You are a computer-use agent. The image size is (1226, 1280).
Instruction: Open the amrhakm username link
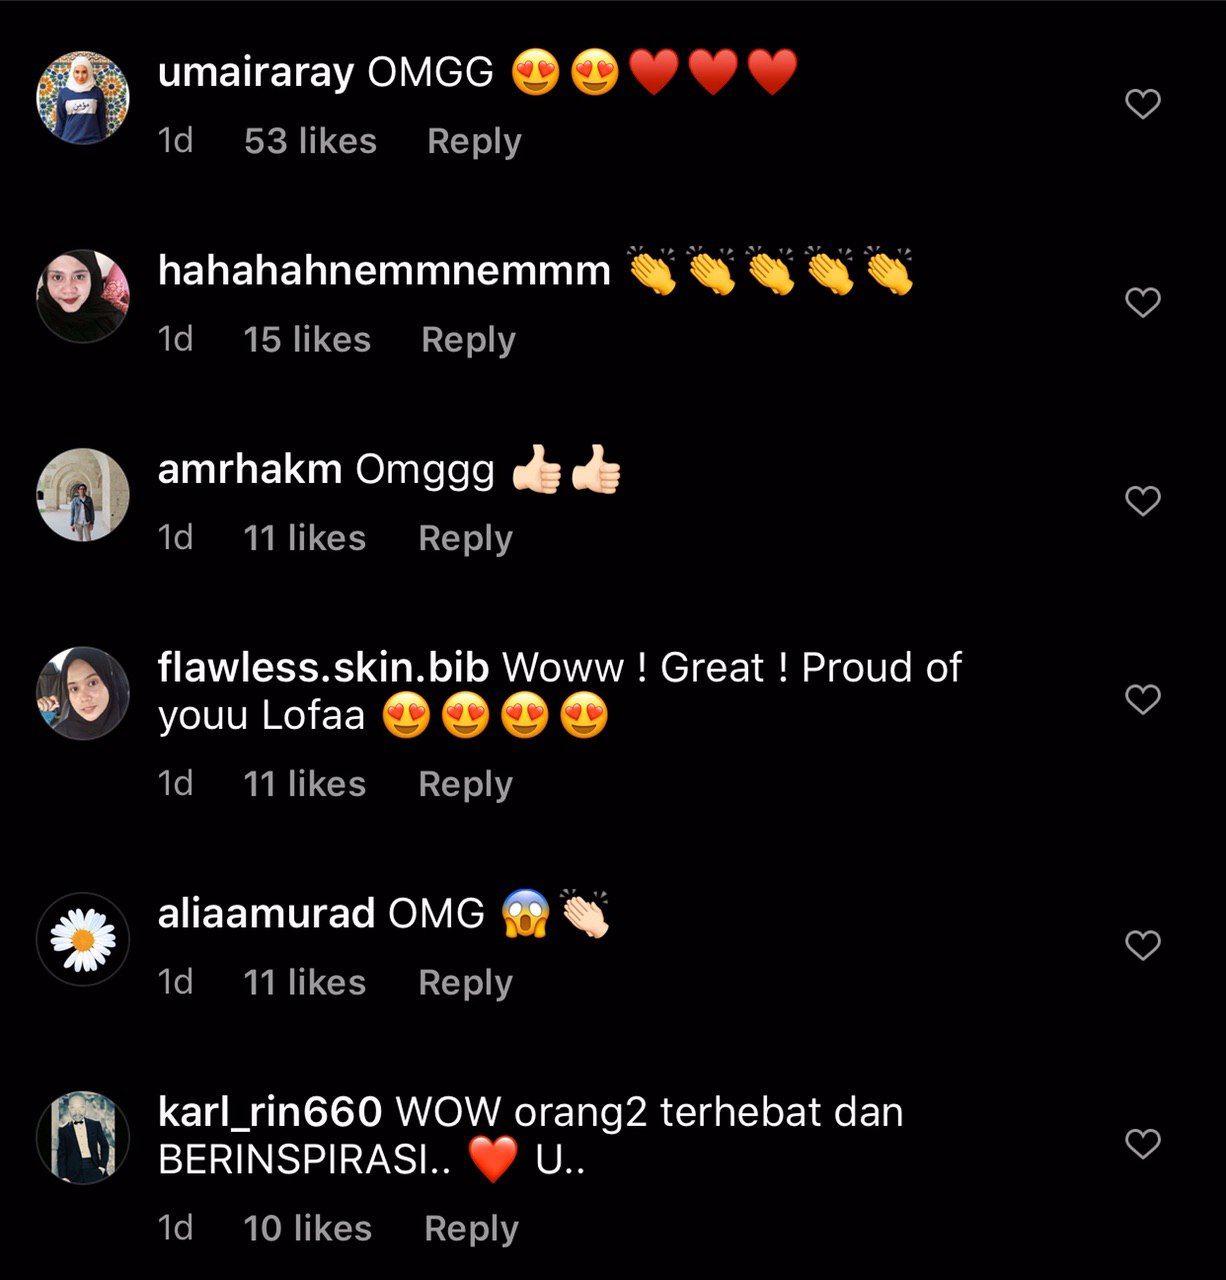pyautogui.click(x=250, y=469)
